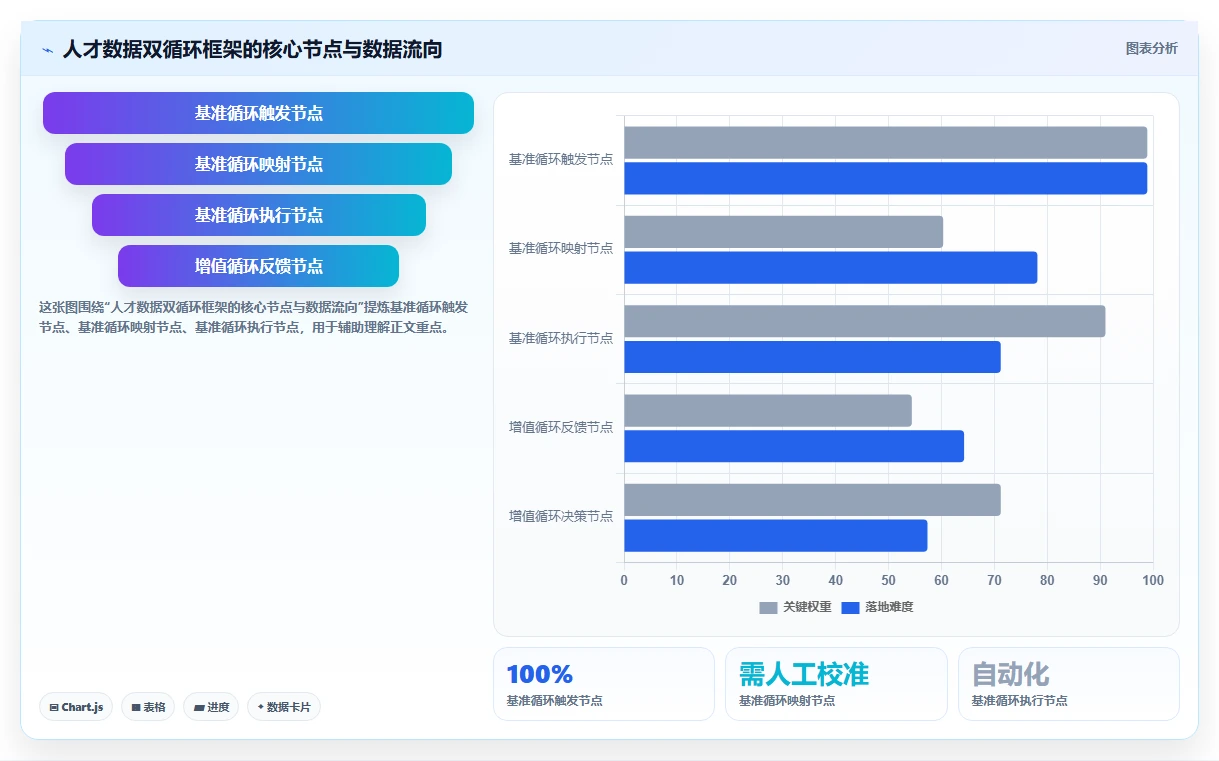Click the blue bar for 增值循环反馈节点

[x=794, y=446]
